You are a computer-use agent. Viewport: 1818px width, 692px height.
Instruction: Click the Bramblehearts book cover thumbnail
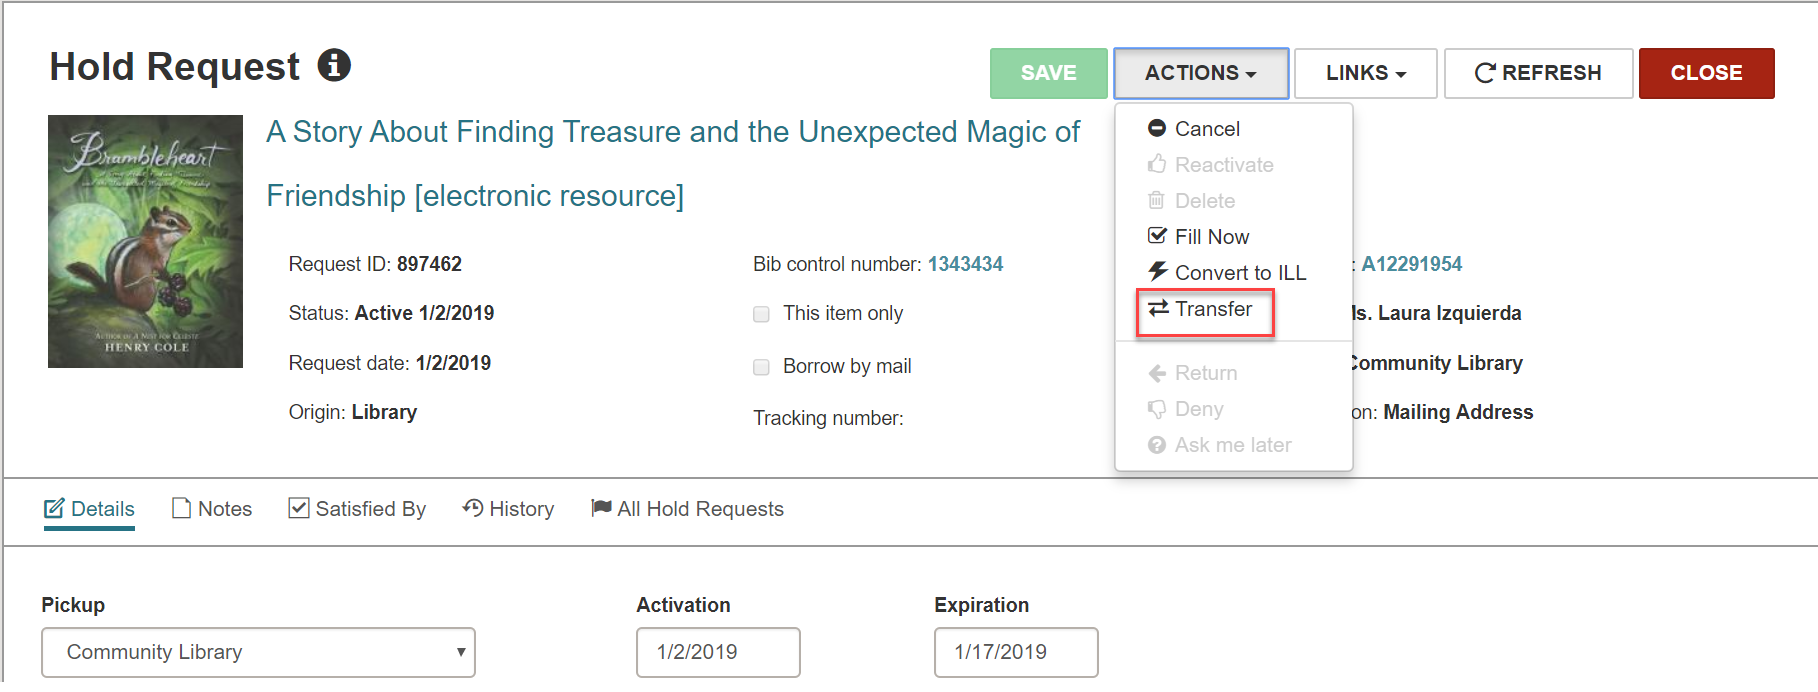coord(146,241)
